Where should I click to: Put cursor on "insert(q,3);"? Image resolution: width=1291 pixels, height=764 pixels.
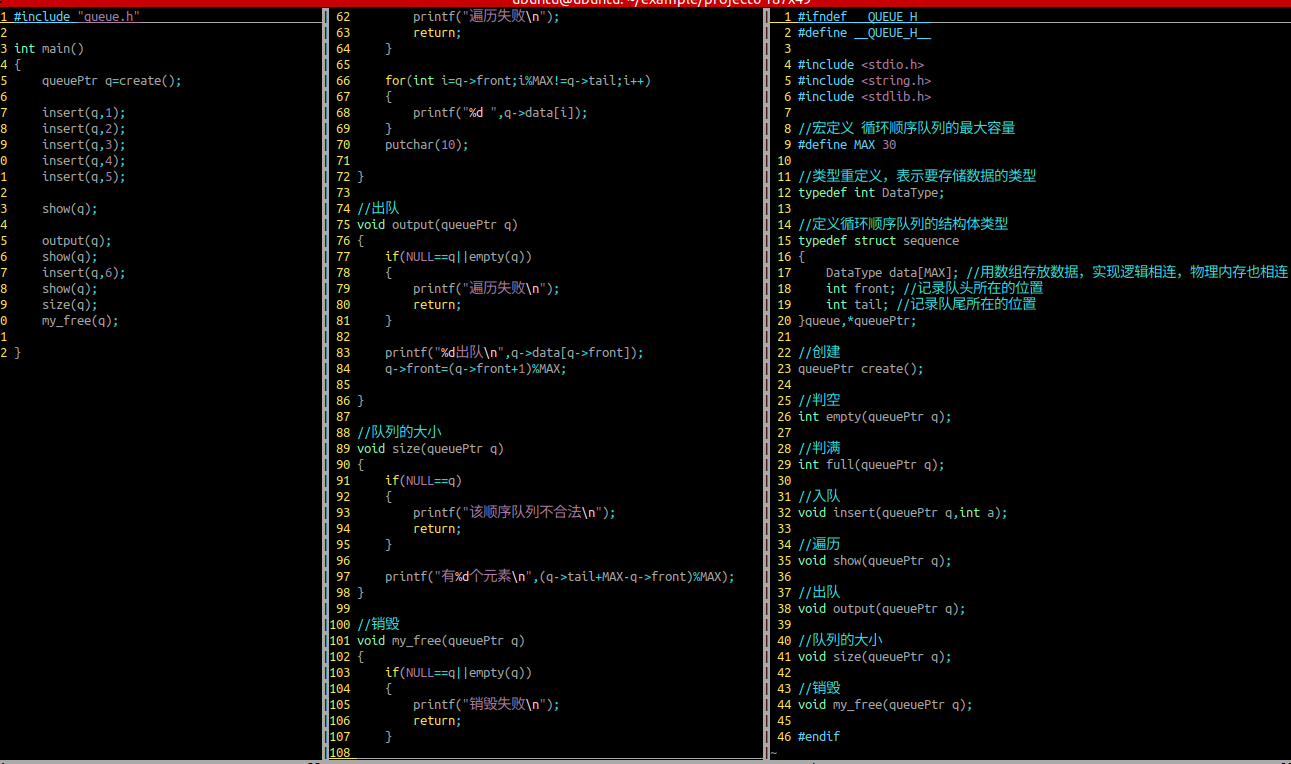(x=84, y=145)
